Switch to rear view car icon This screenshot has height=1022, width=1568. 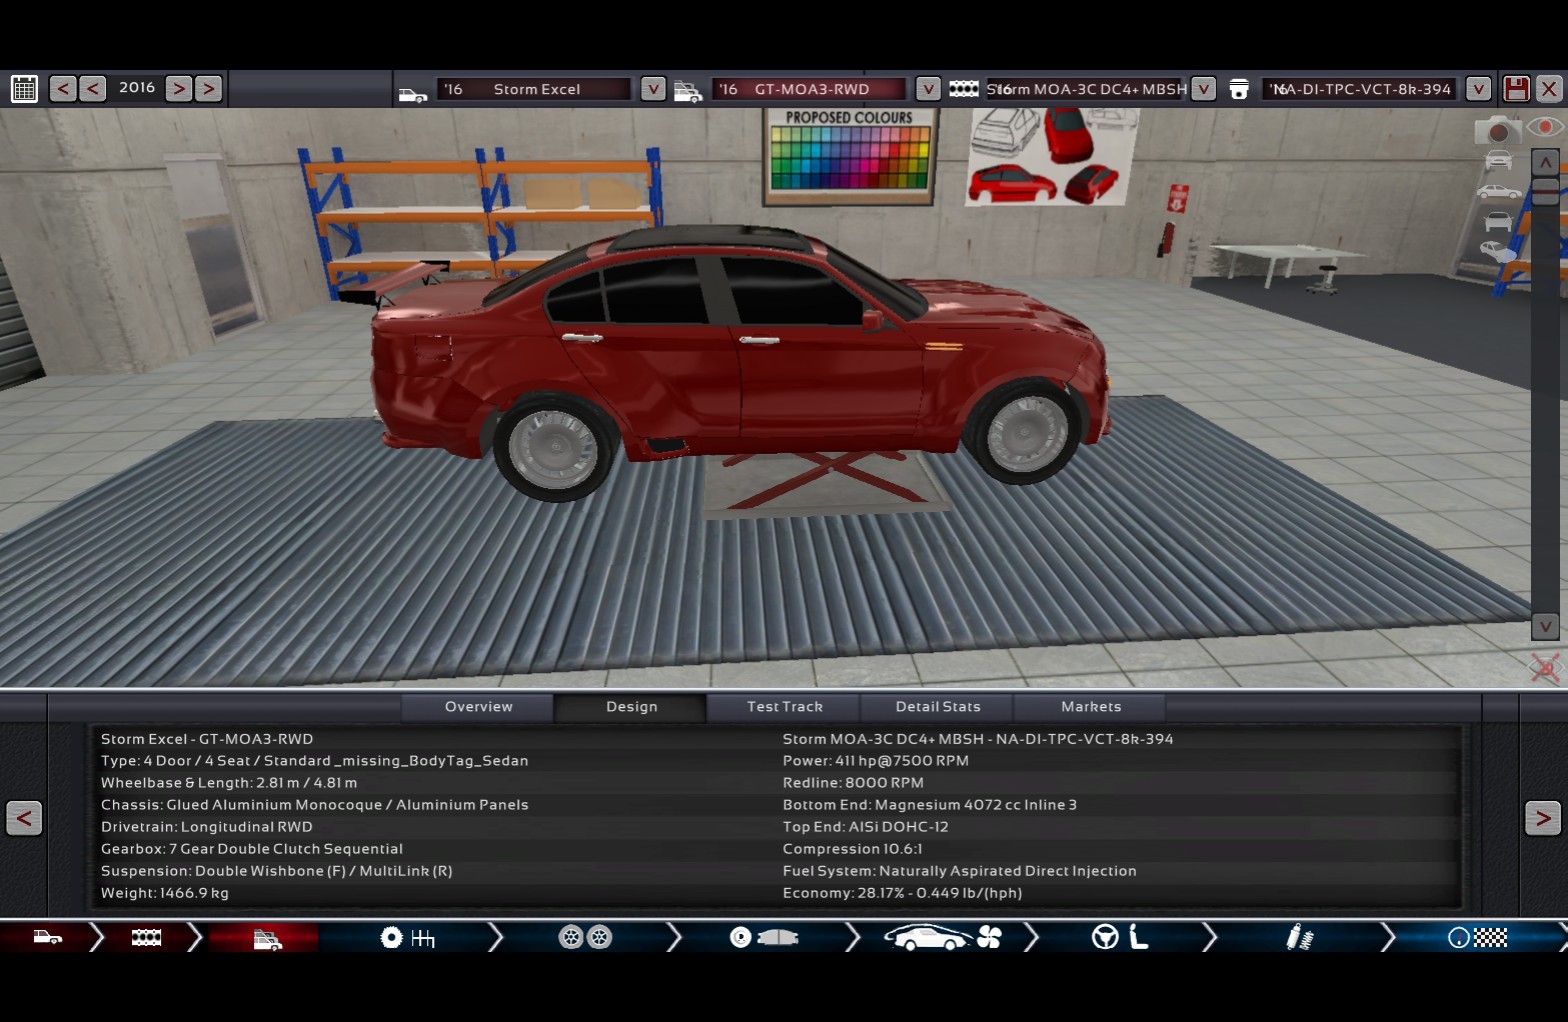[x=1497, y=221]
